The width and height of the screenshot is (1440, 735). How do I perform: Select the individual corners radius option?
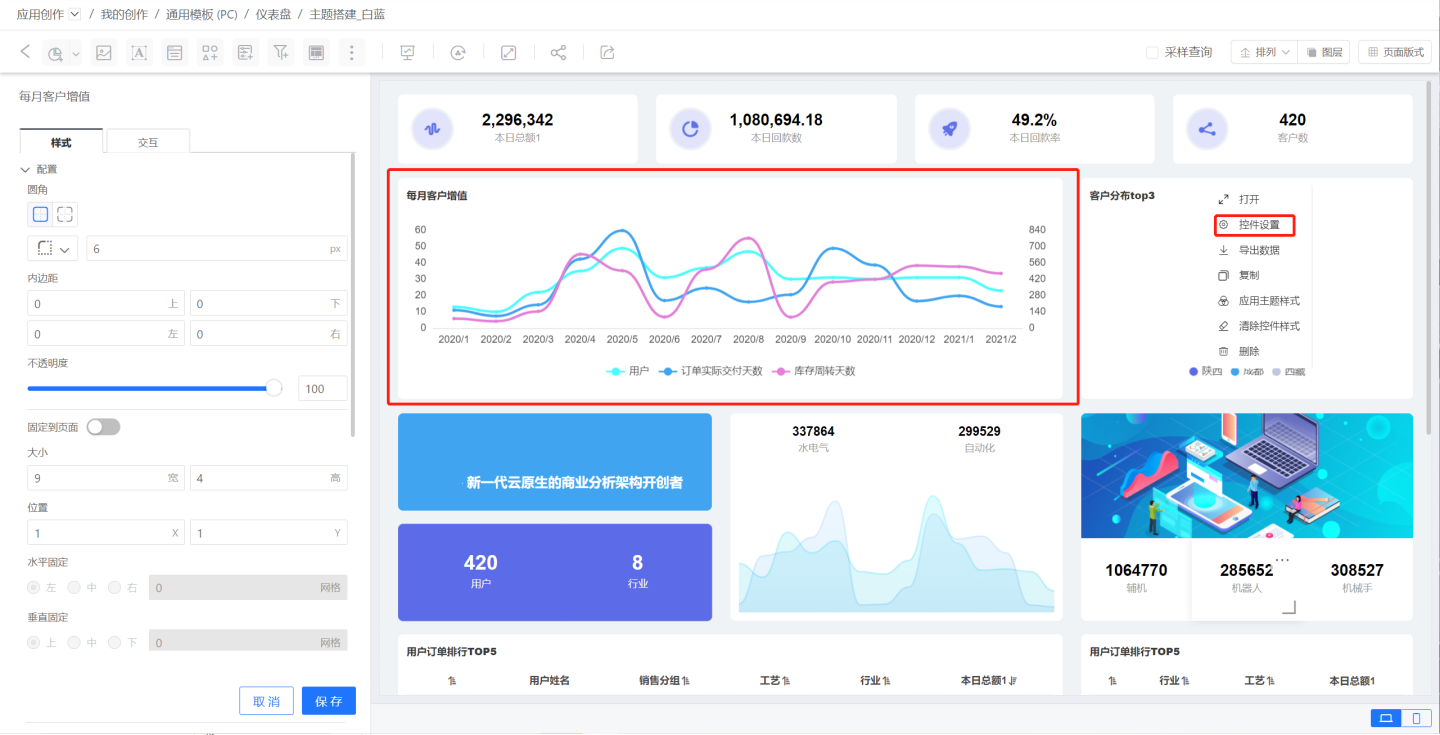65,214
